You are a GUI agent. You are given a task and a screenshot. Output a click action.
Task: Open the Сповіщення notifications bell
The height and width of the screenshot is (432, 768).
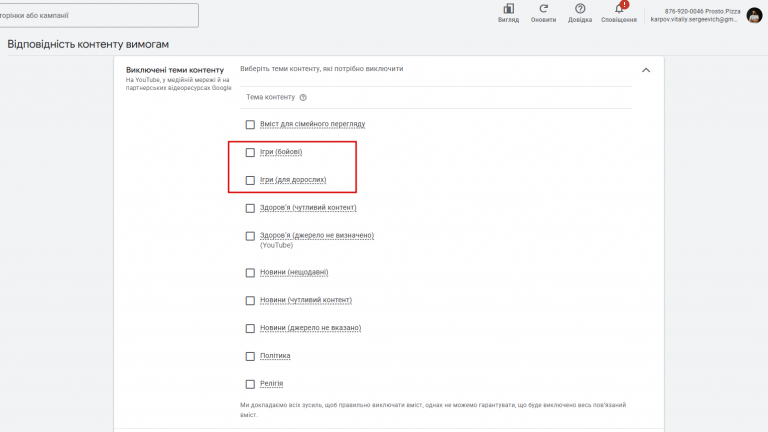[x=619, y=9]
